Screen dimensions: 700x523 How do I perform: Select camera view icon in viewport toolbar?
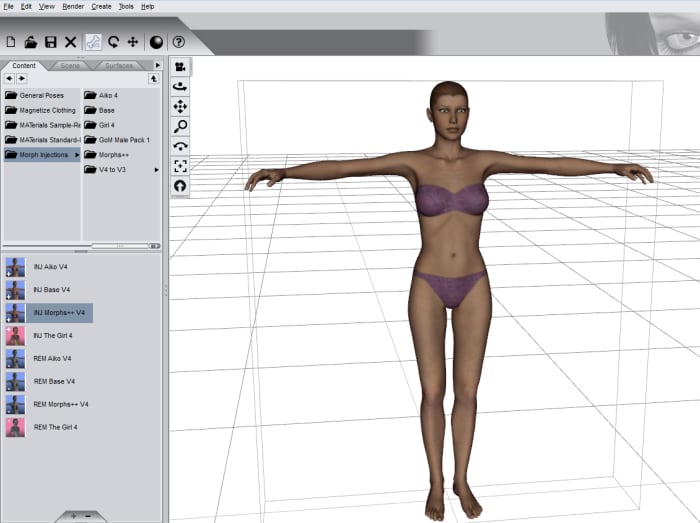point(180,67)
